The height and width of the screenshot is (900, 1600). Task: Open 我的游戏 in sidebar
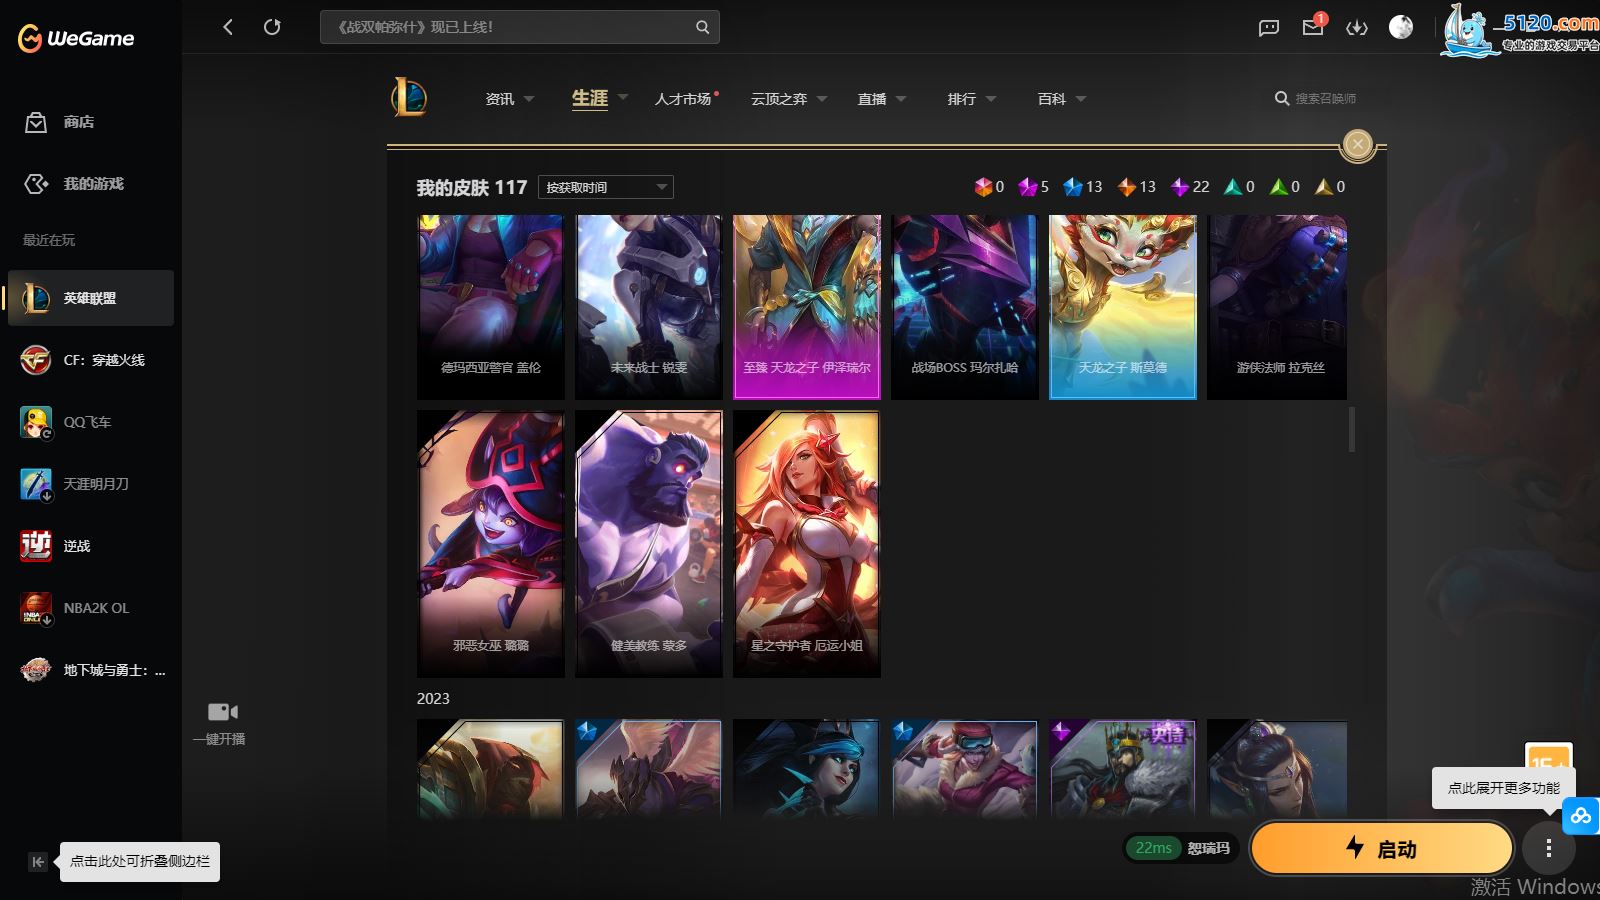(x=90, y=184)
